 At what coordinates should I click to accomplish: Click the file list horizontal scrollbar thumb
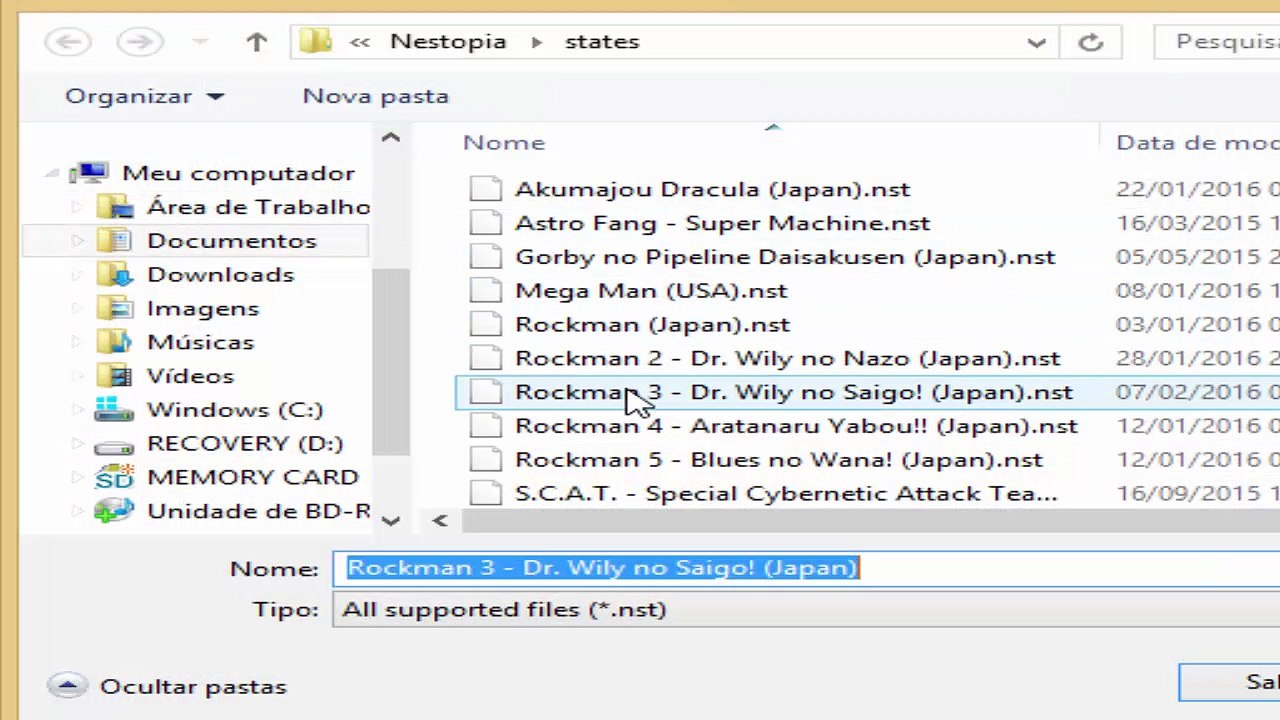point(870,520)
